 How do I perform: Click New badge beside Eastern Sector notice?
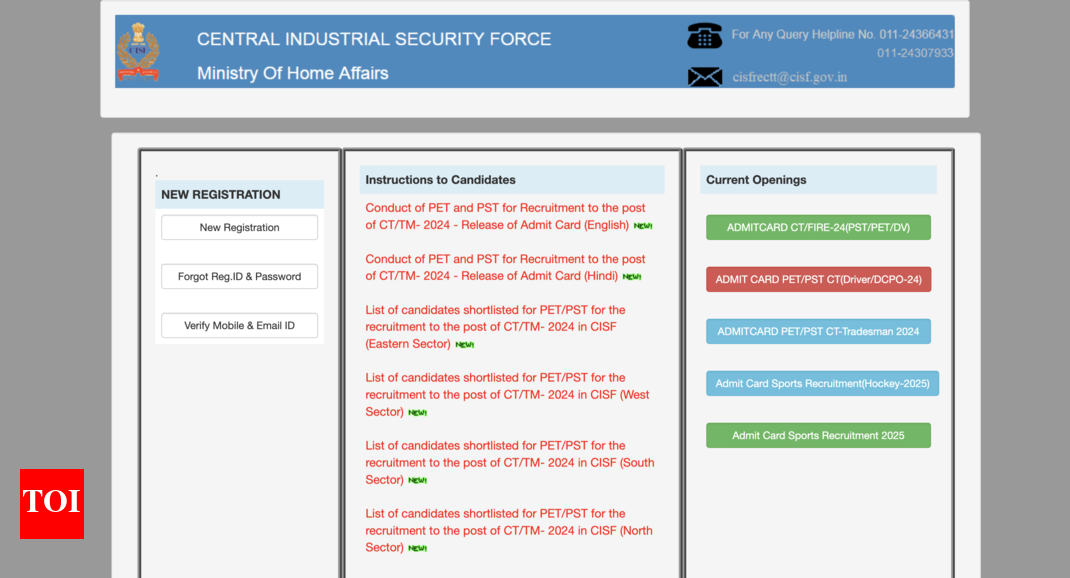pyautogui.click(x=465, y=345)
